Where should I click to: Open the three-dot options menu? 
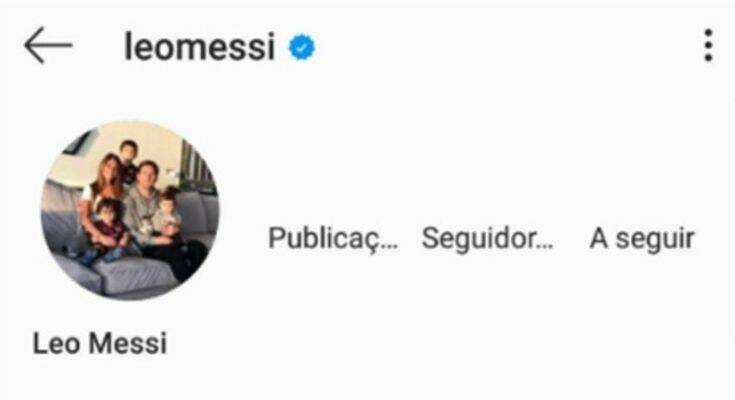[708, 45]
